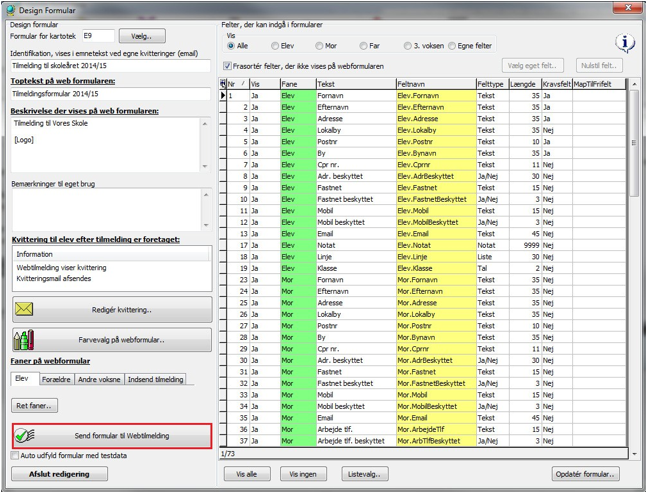Click the envelope icon on Redigér kvittering

pyautogui.click(x=24, y=309)
